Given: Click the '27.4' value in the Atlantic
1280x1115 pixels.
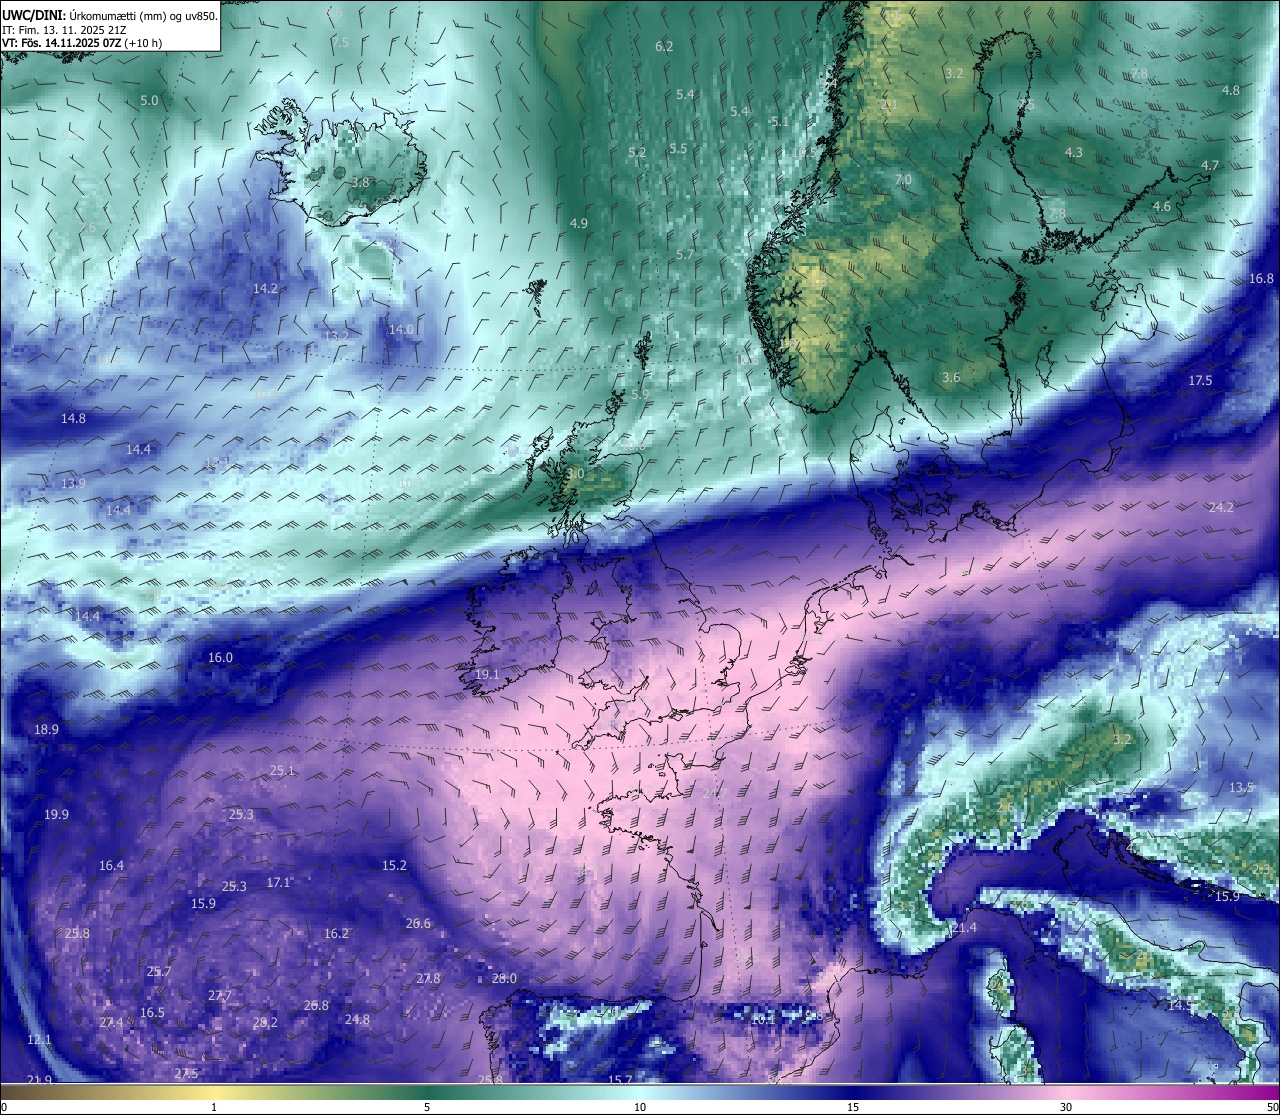Looking at the screenshot, I should [x=111, y=1023].
